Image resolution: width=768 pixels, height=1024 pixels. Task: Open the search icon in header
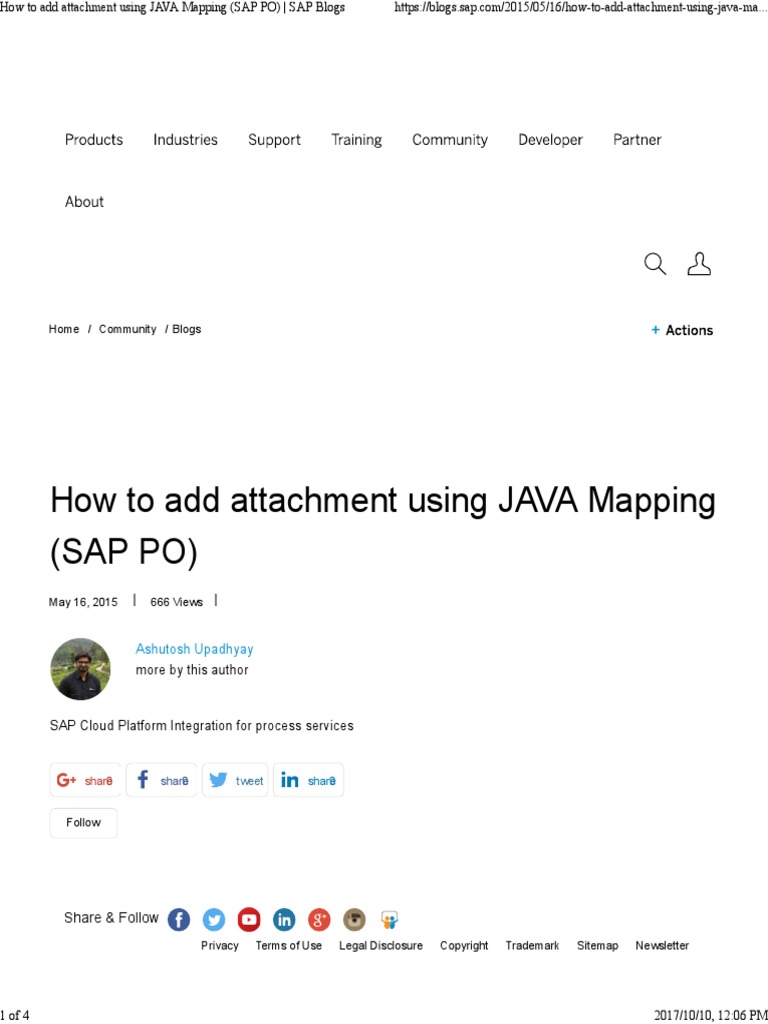tap(655, 264)
